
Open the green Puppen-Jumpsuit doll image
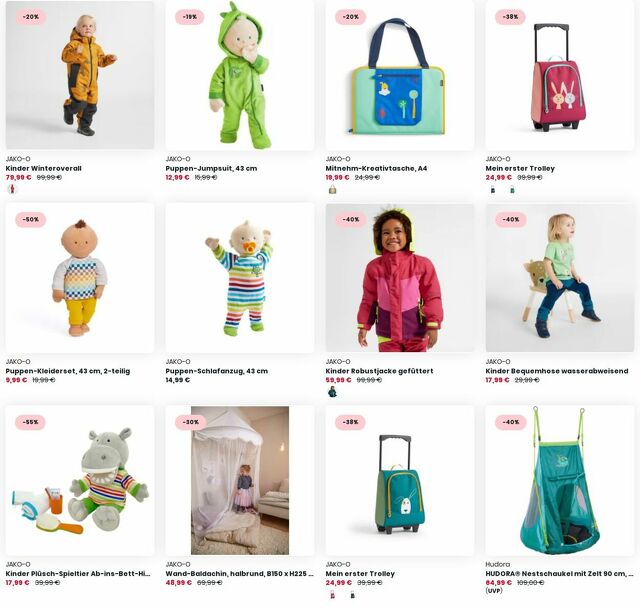coord(240,75)
